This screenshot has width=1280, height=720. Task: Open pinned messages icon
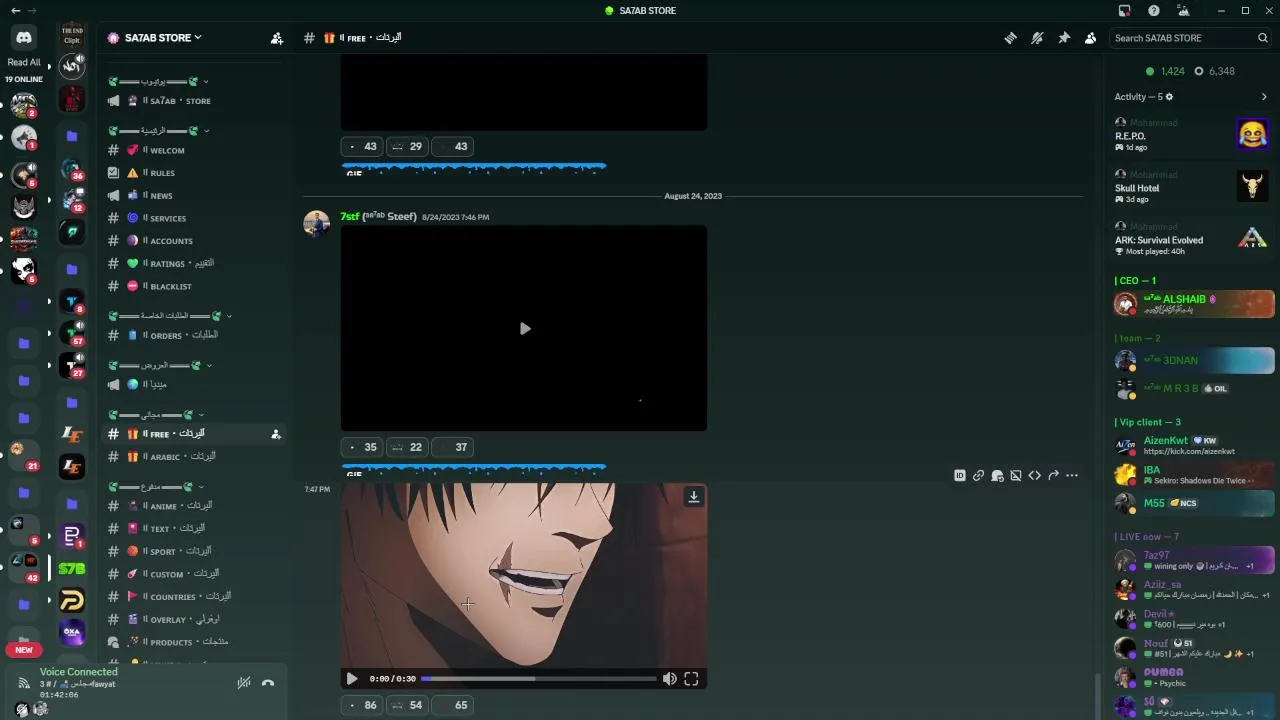click(x=1064, y=38)
